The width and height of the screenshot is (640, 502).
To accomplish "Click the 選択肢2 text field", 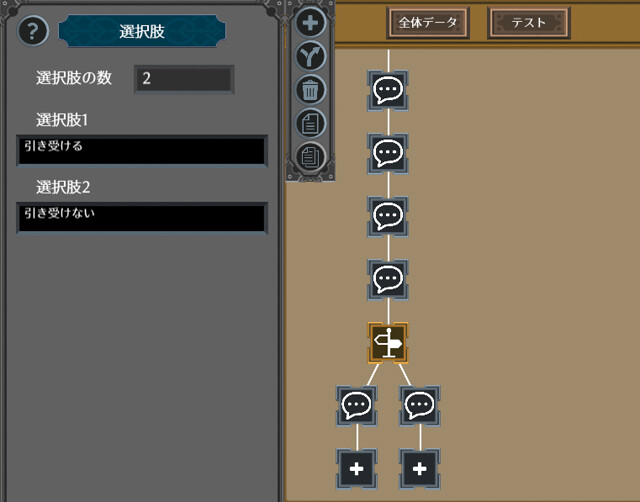I will pyautogui.click(x=142, y=218).
